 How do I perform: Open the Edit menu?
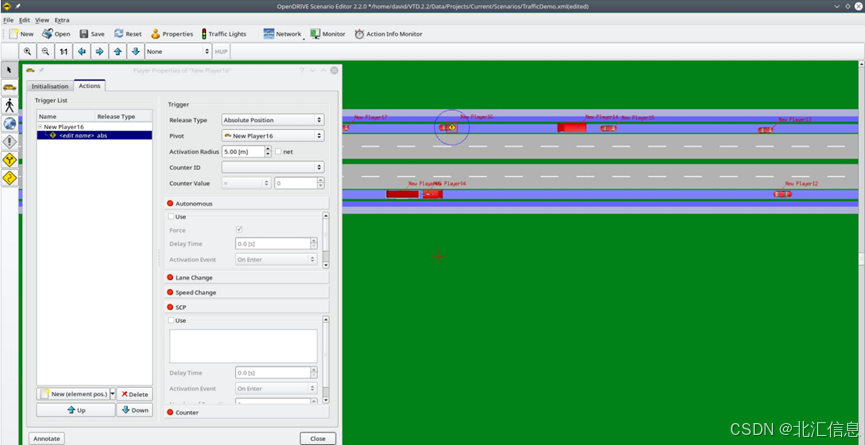point(25,20)
